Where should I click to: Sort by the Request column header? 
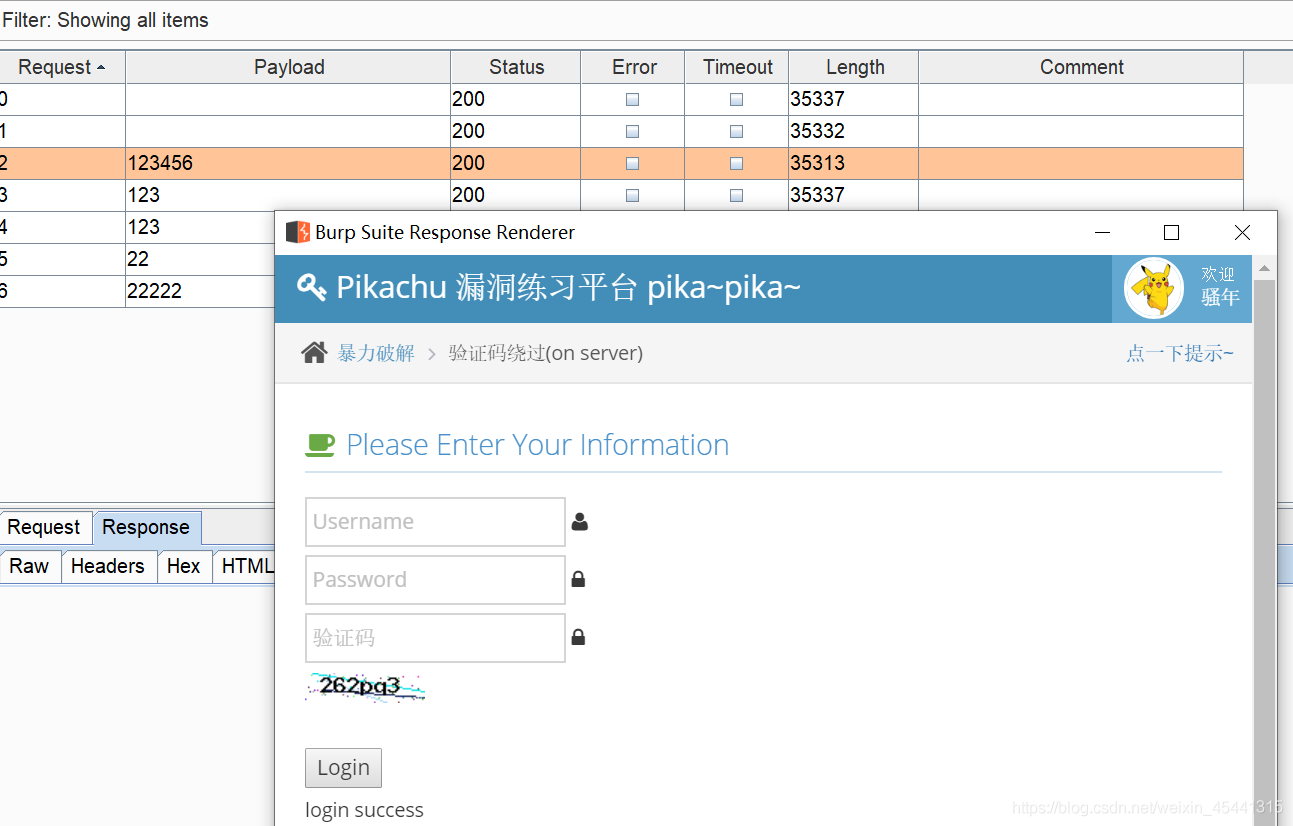tap(62, 67)
